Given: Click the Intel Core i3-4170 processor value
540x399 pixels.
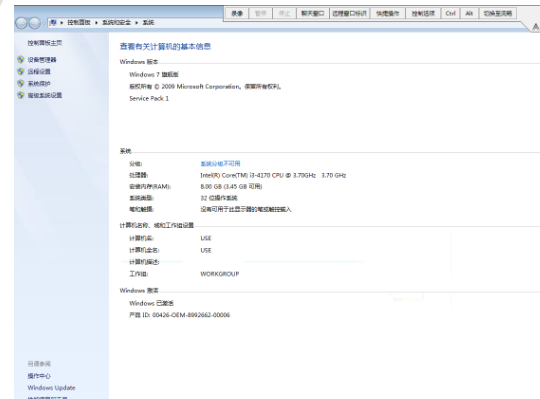Looking at the screenshot, I should [x=273, y=175].
